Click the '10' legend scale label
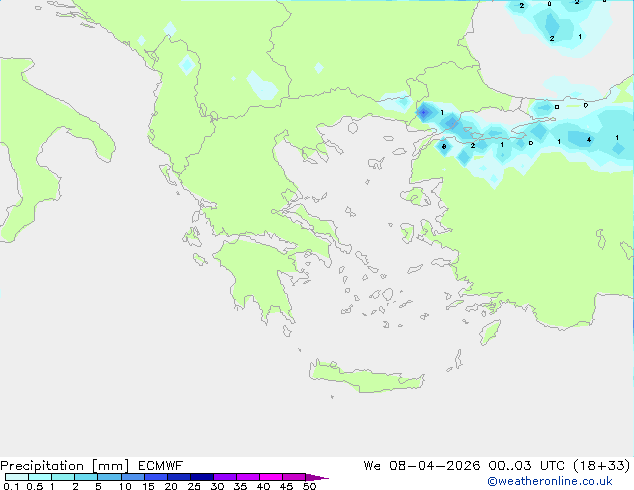 tap(125, 486)
